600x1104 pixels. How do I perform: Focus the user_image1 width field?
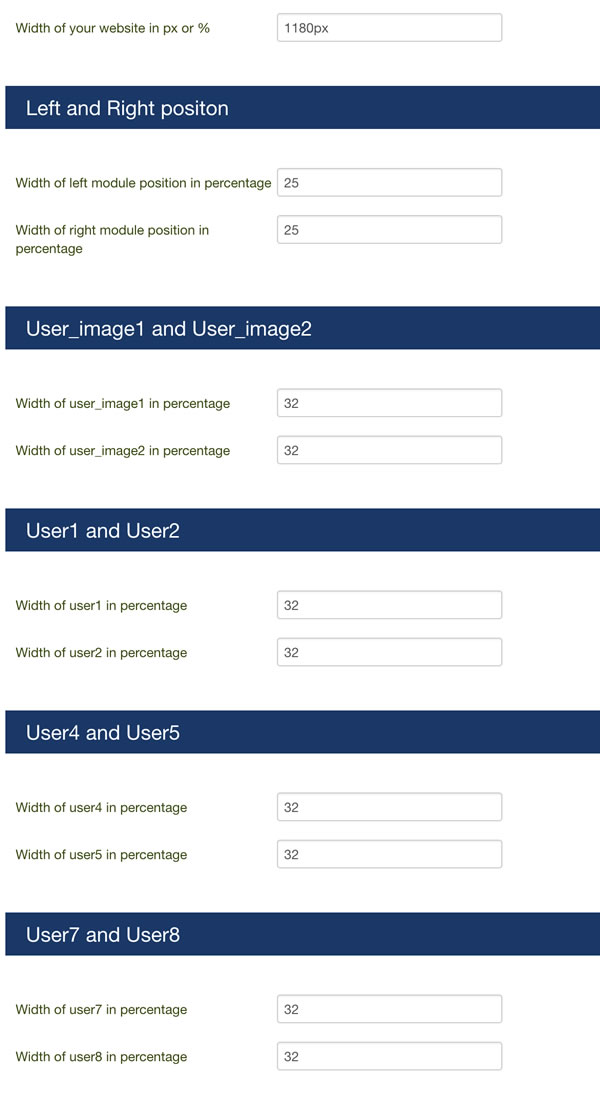tap(389, 403)
